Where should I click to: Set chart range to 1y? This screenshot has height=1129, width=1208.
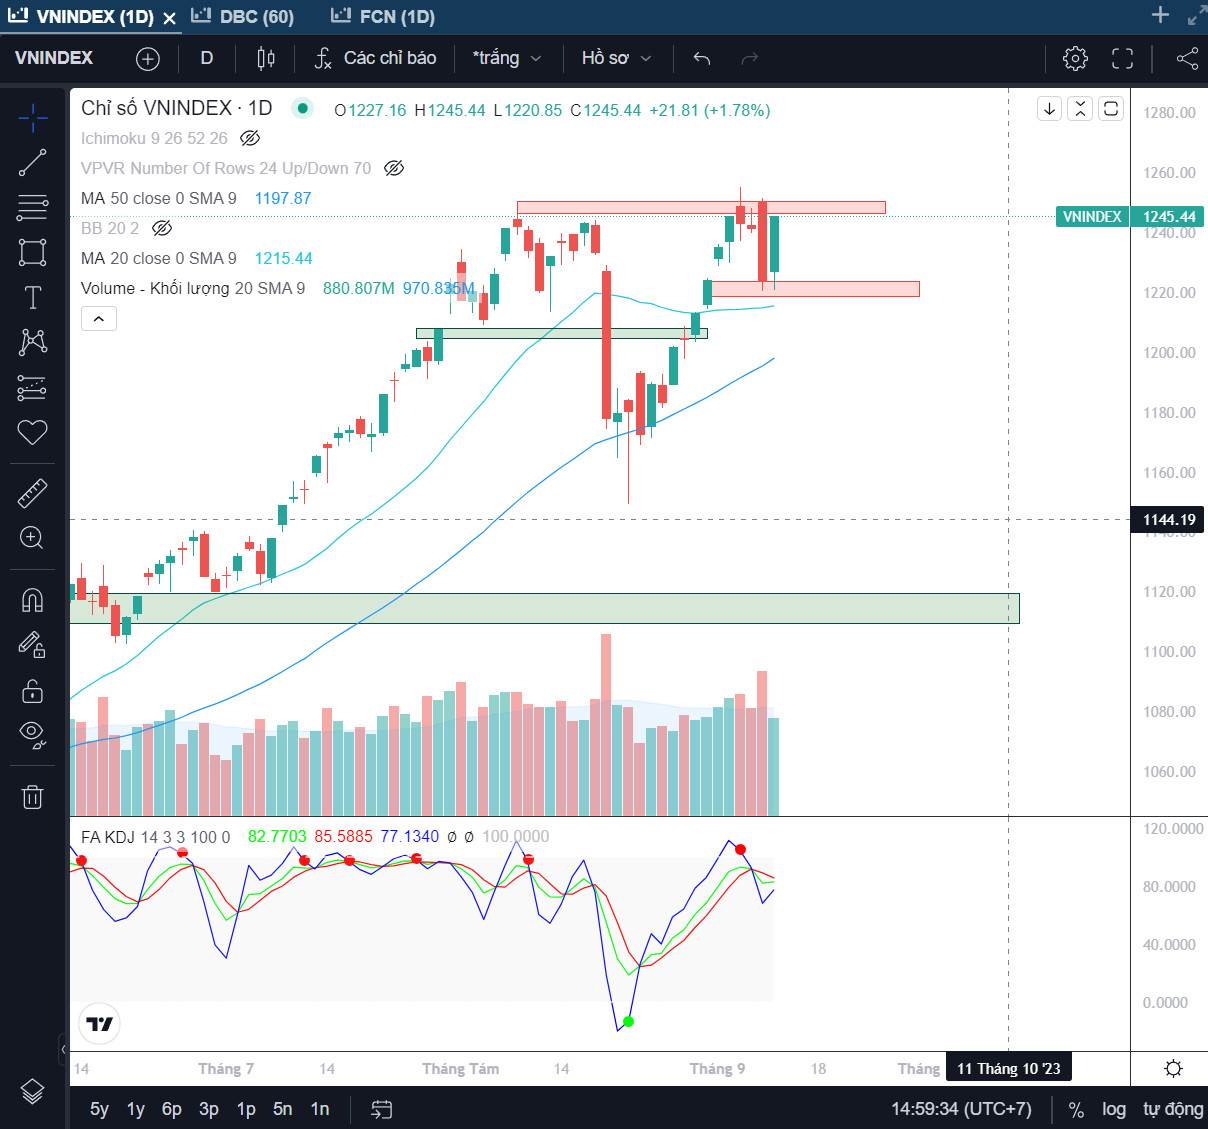(x=136, y=1109)
